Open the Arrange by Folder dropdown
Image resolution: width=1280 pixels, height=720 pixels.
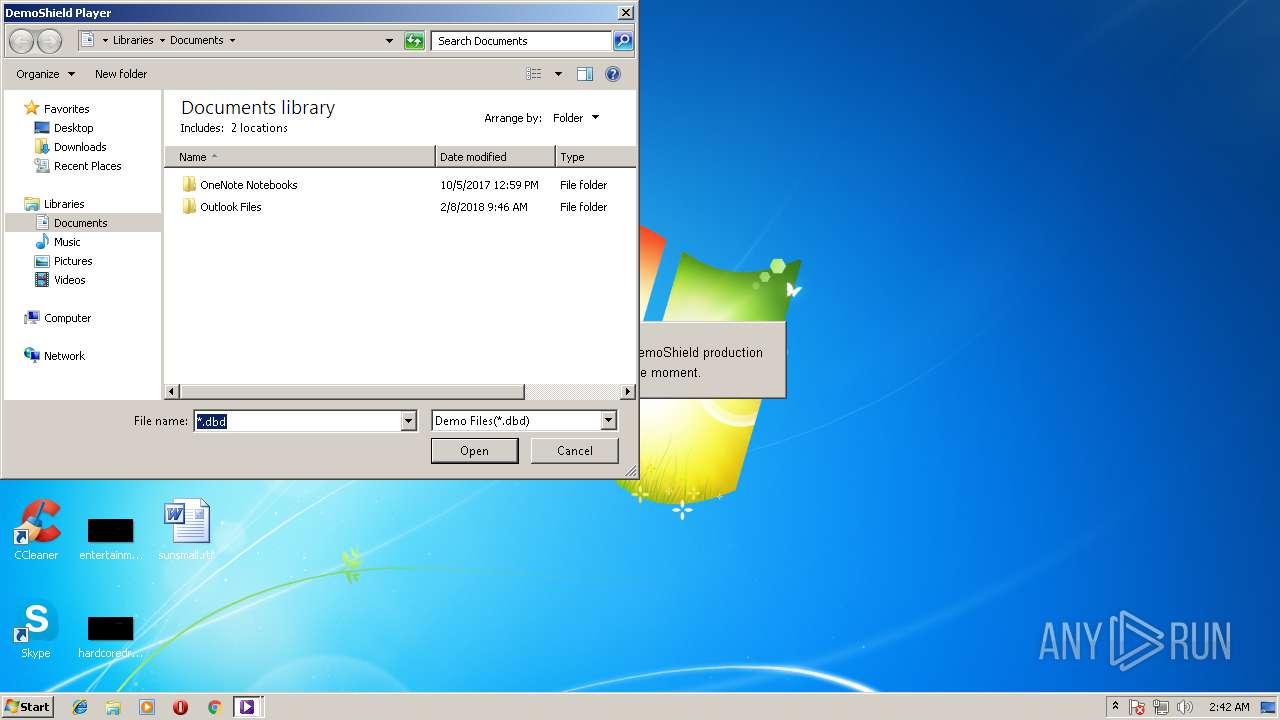pyautogui.click(x=576, y=118)
